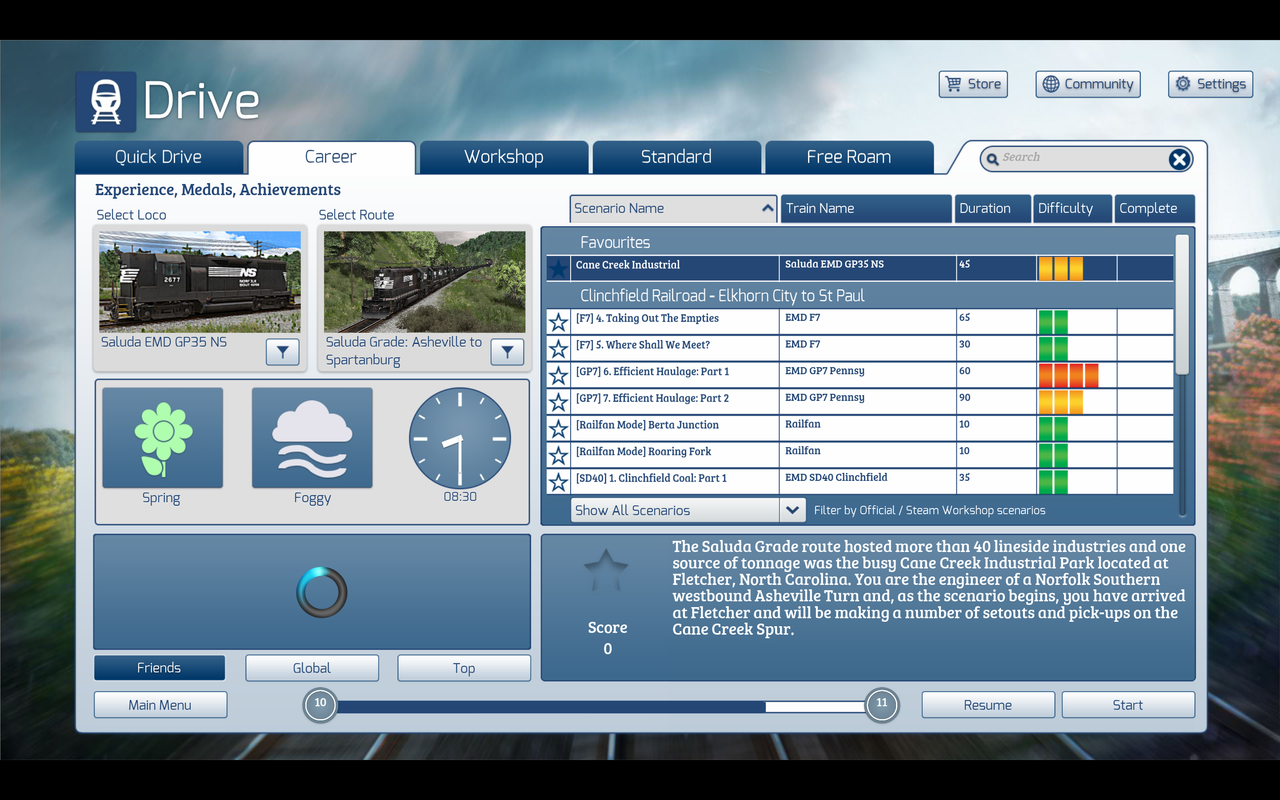Click the level 10 badge
1280x800 pixels.
320,705
